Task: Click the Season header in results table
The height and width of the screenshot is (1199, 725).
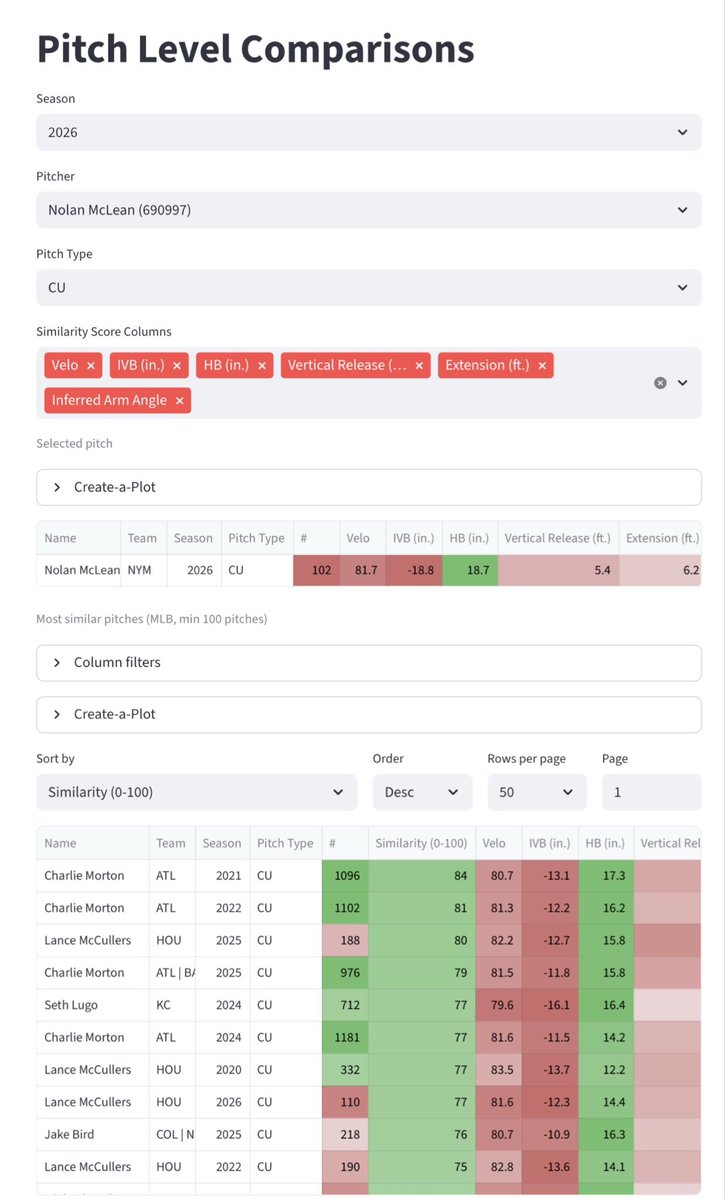Action: pyautogui.click(x=222, y=843)
